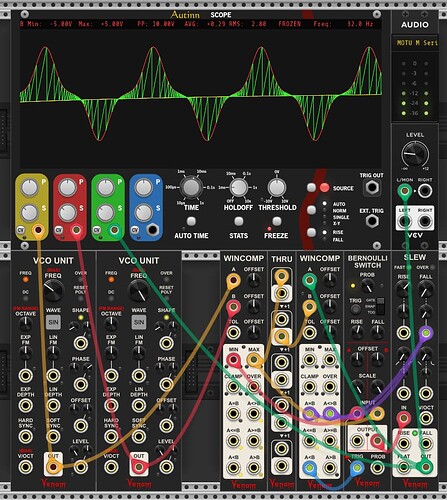Toggle the RISE/FALL trigger edge button
447x500 pixels.
point(311,232)
